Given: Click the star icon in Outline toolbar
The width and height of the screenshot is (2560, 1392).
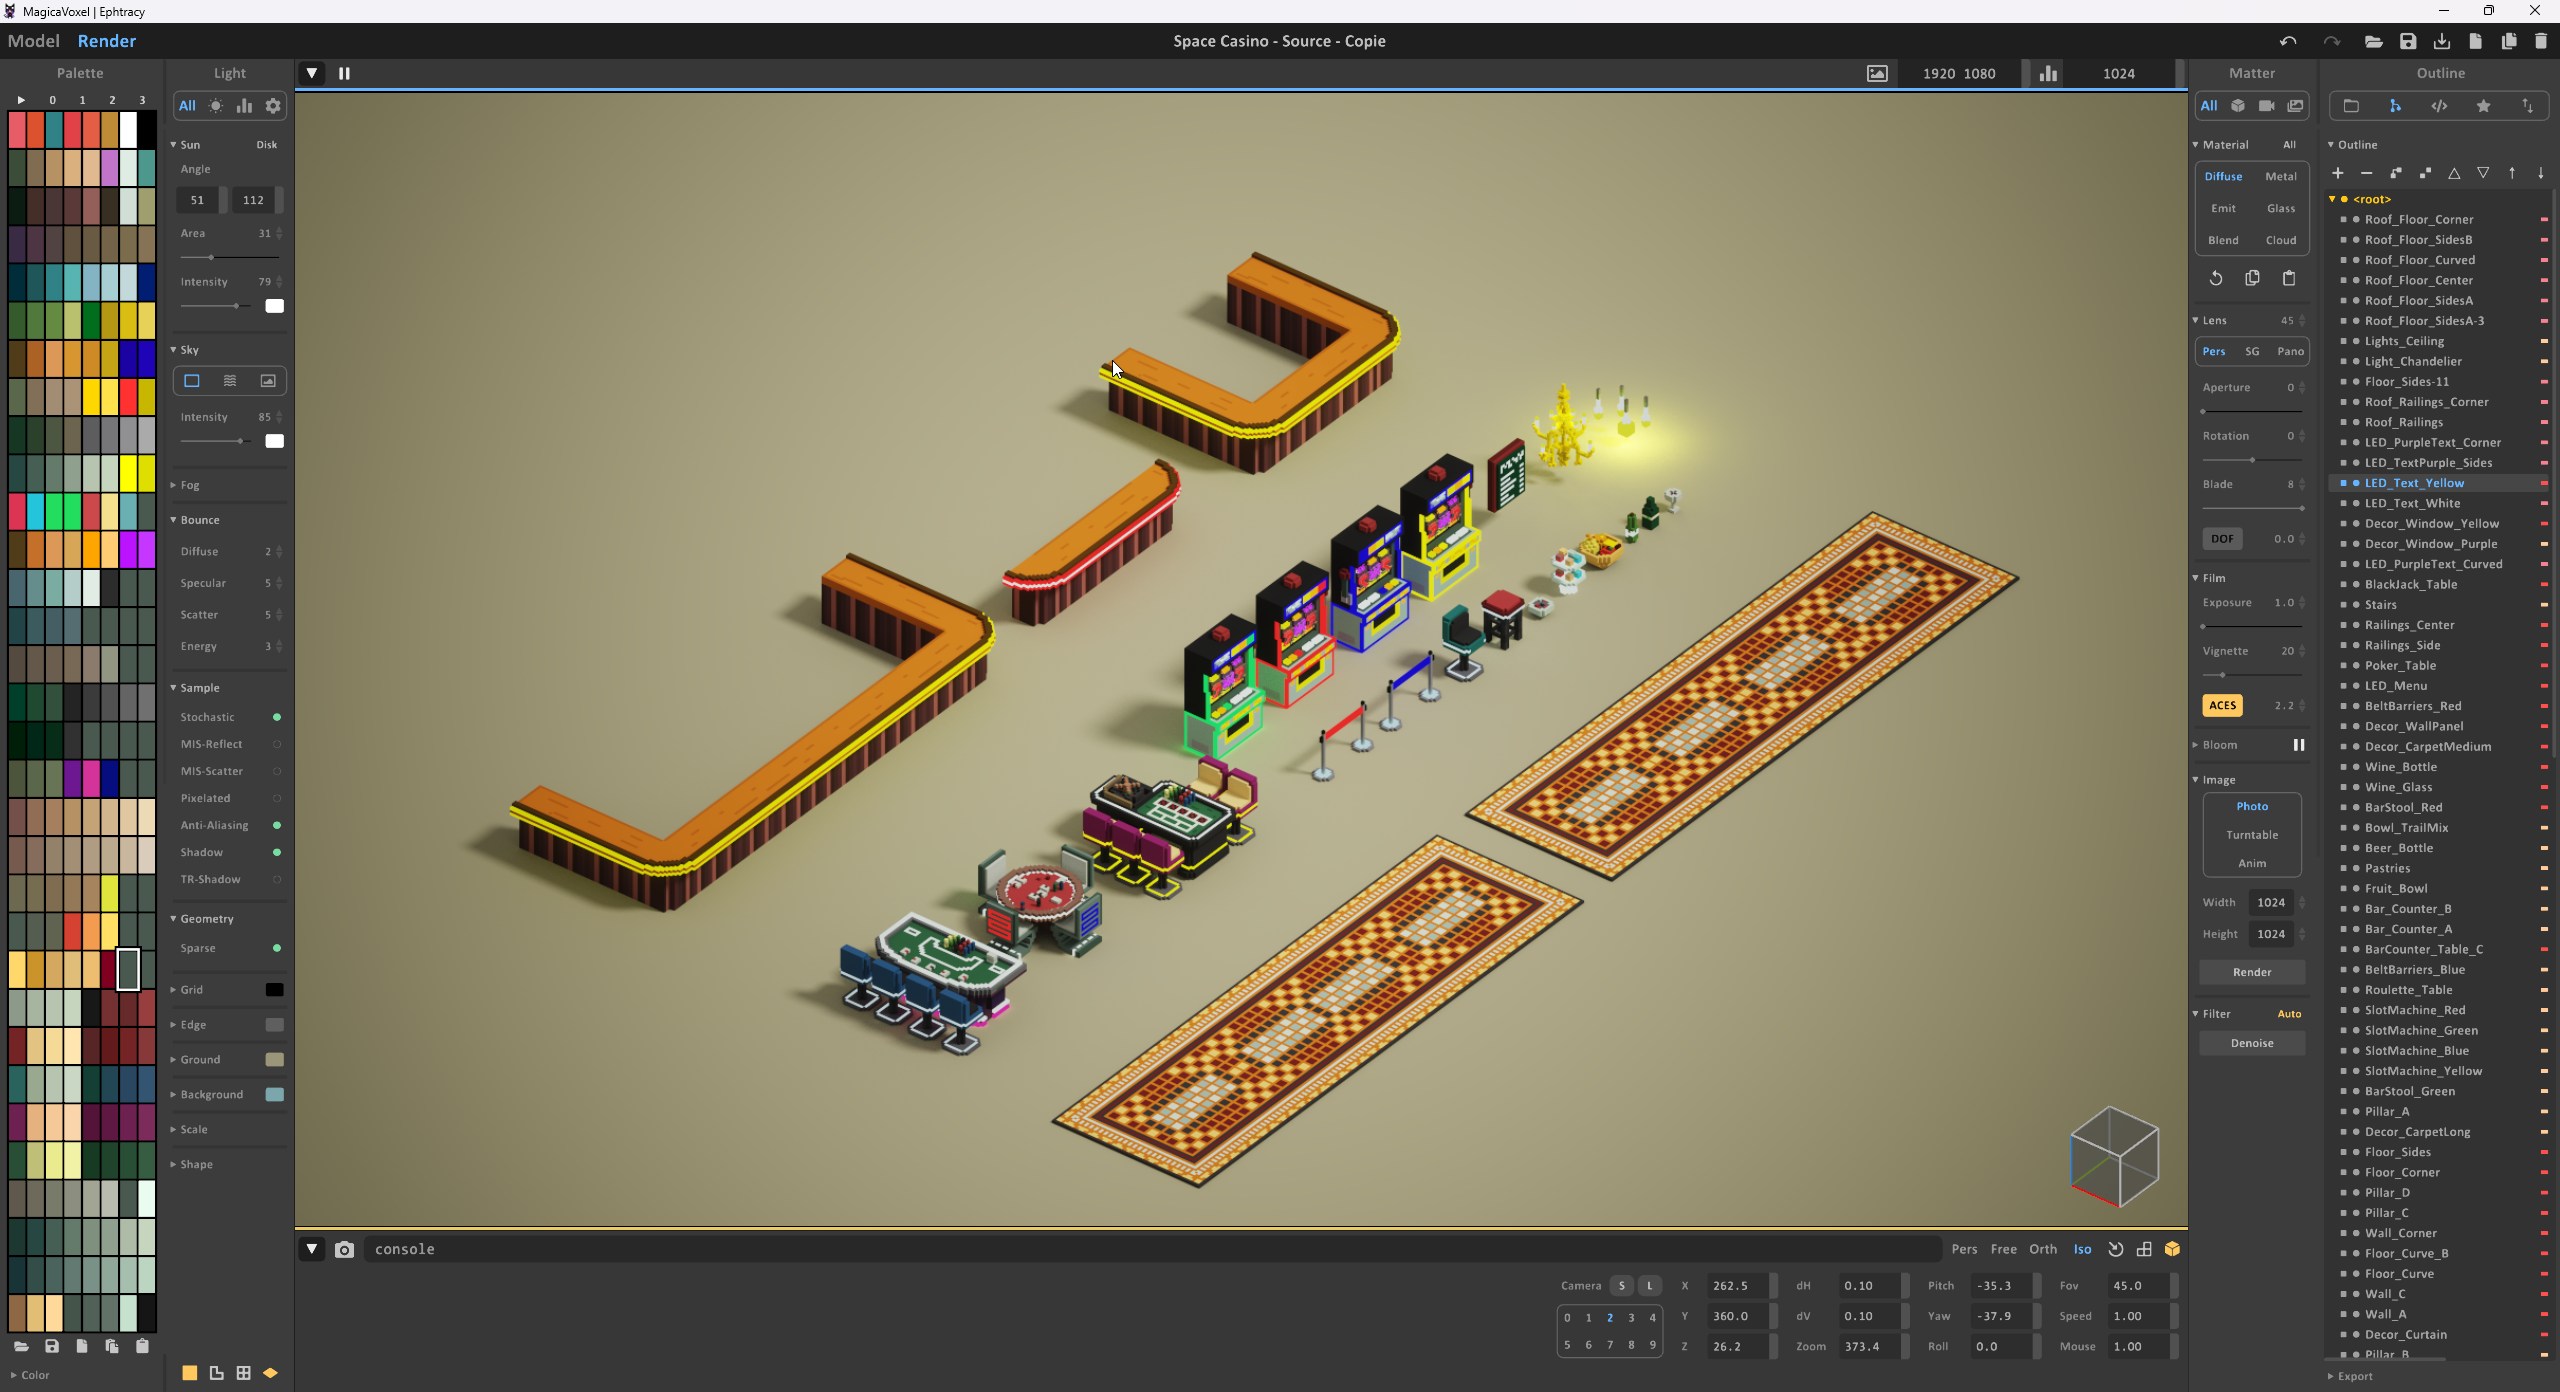Looking at the screenshot, I should [2483, 106].
